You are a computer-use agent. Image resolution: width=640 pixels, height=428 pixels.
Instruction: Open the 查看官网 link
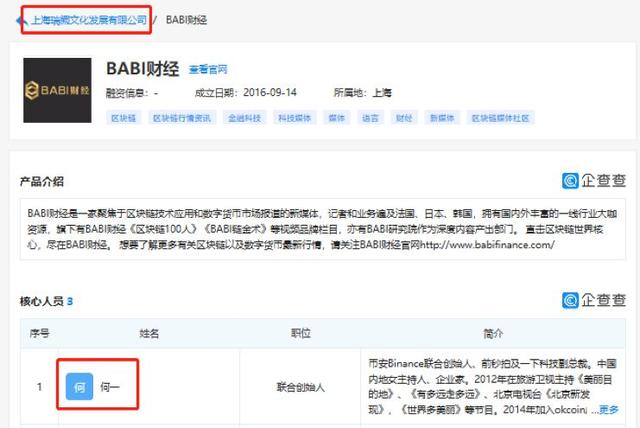207,70
